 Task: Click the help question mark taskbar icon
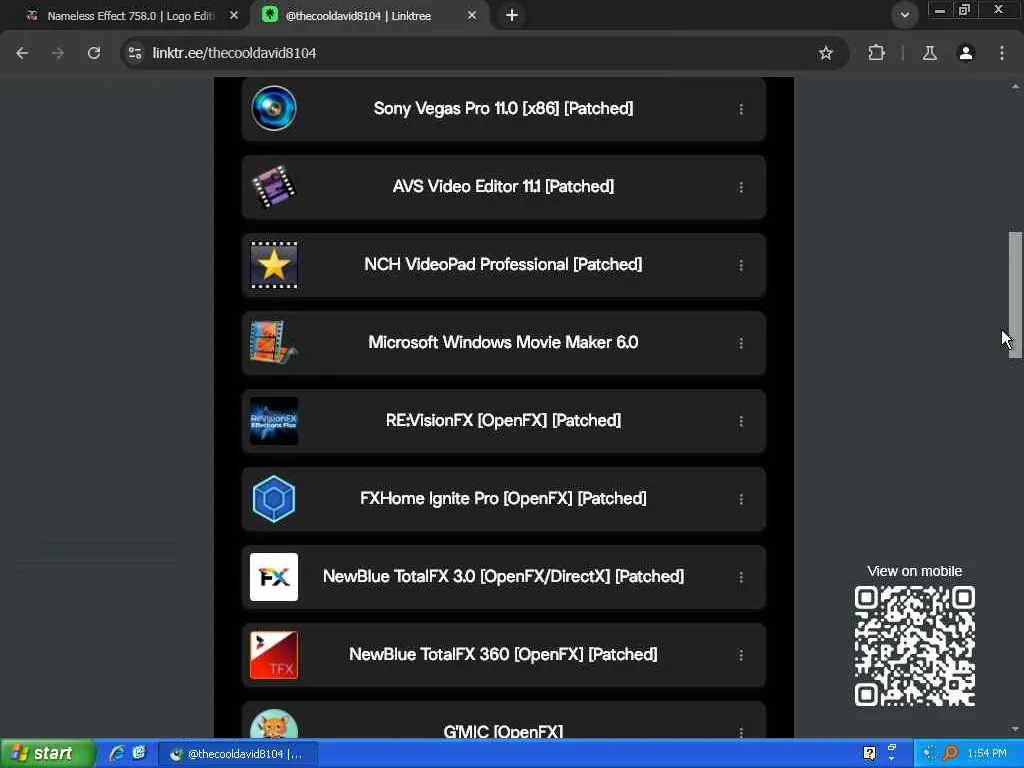(869, 754)
